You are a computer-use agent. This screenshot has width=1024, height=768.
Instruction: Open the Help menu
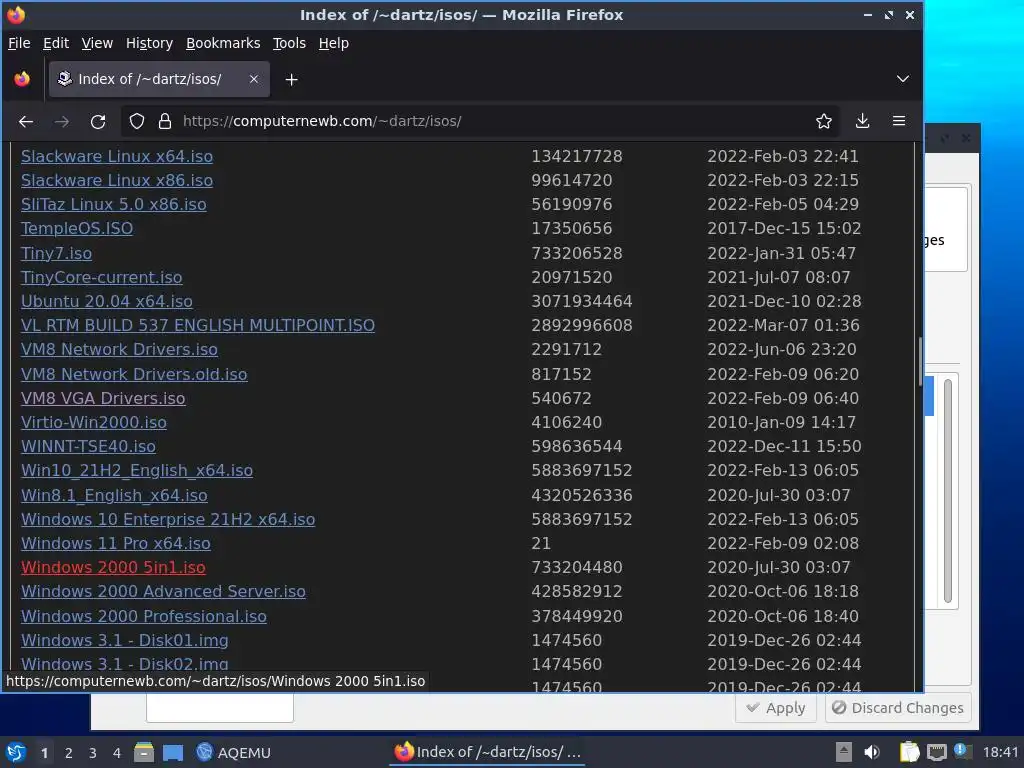coord(333,43)
